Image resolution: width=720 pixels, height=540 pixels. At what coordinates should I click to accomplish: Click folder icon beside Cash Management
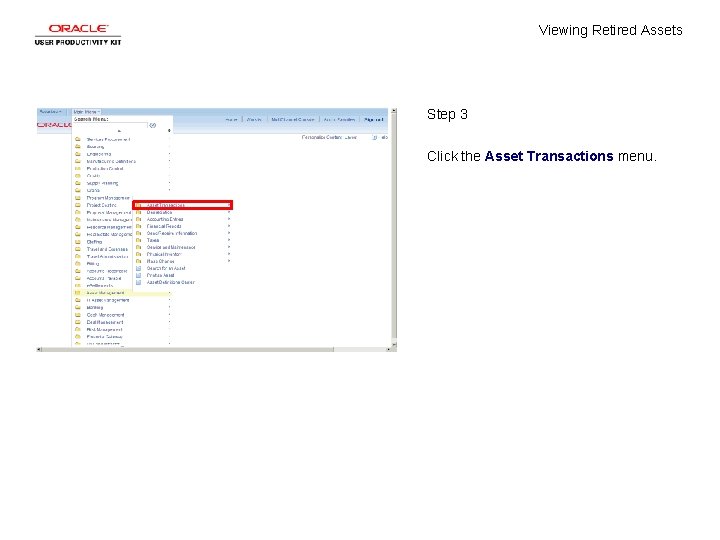[x=78, y=315]
